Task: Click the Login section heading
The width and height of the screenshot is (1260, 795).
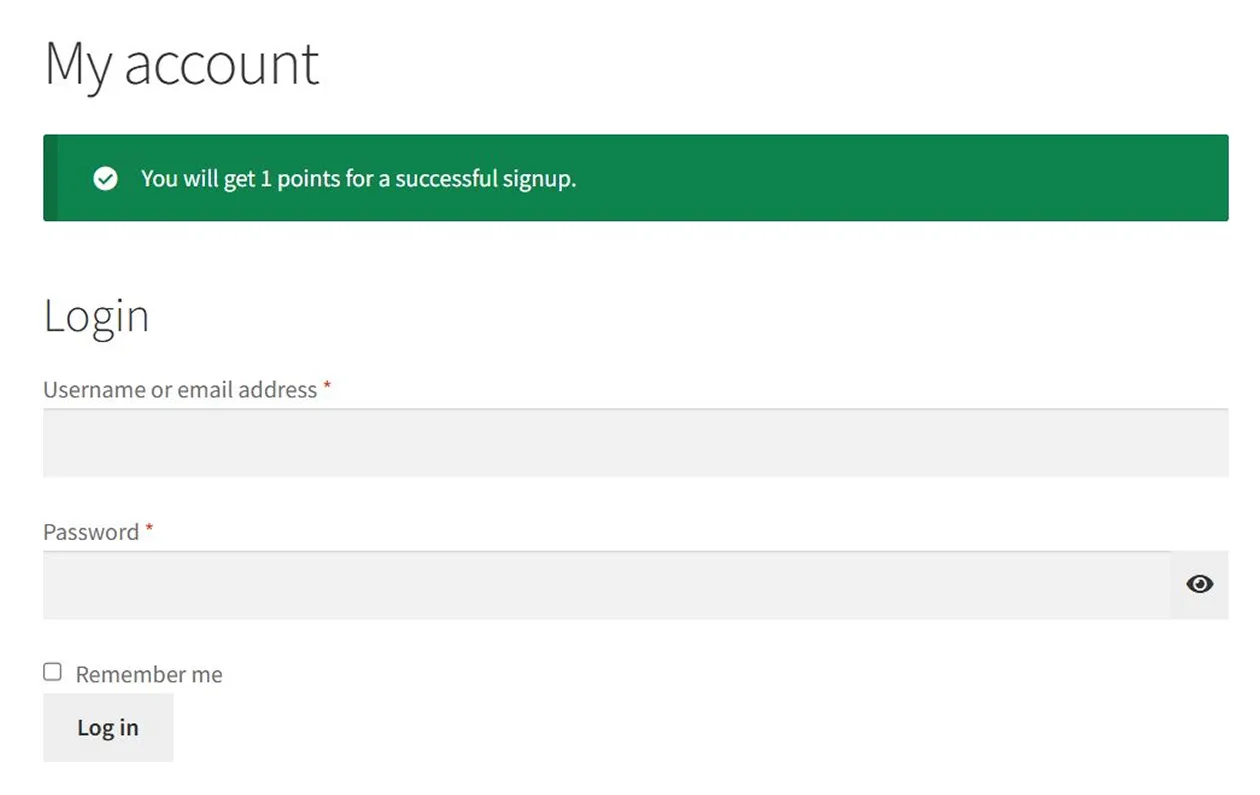Action: tap(96, 315)
